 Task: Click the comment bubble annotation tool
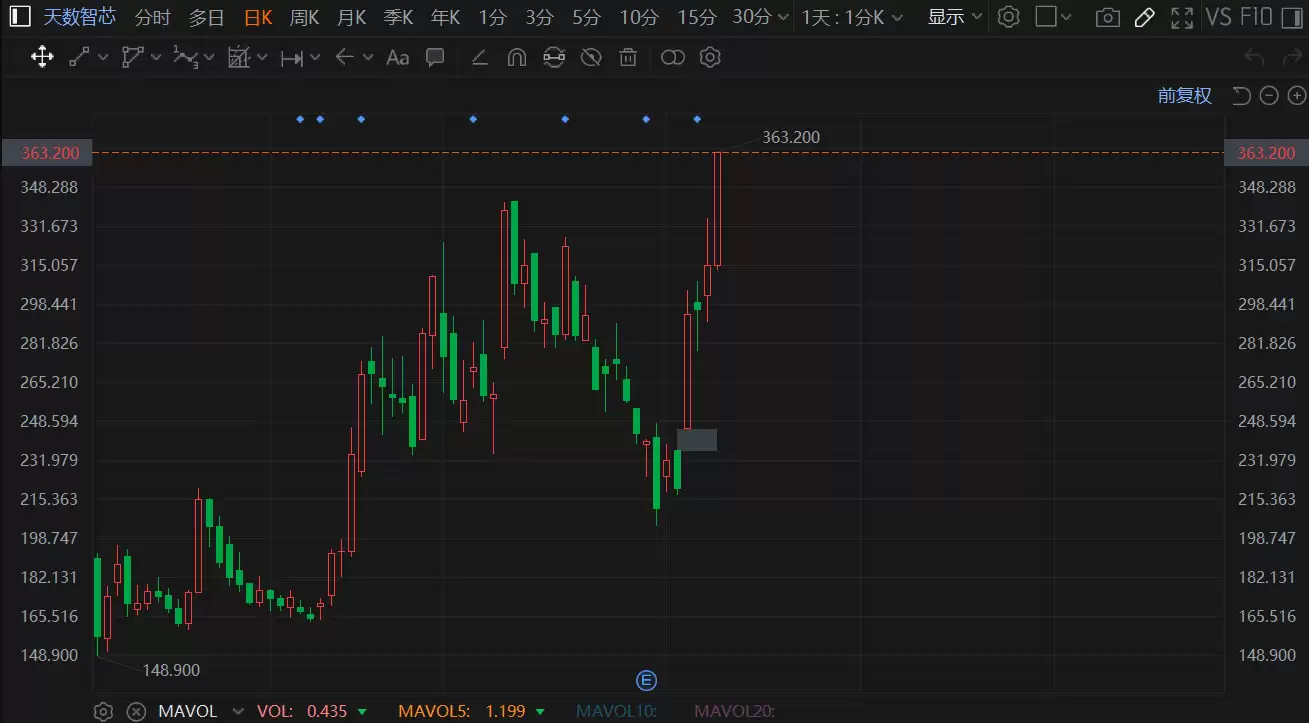pos(435,57)
